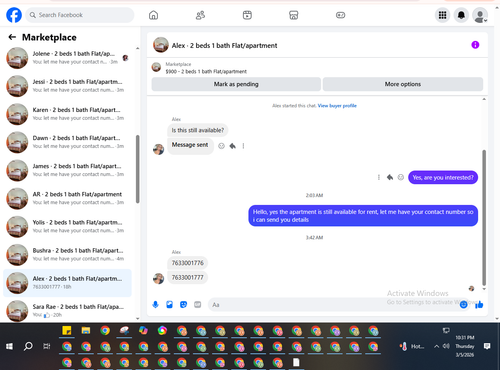Image resolution: width=500 pixels, height=370 pixels.
Task: Click the long 'Hello, yes the apartment' message
Action: 363,216
